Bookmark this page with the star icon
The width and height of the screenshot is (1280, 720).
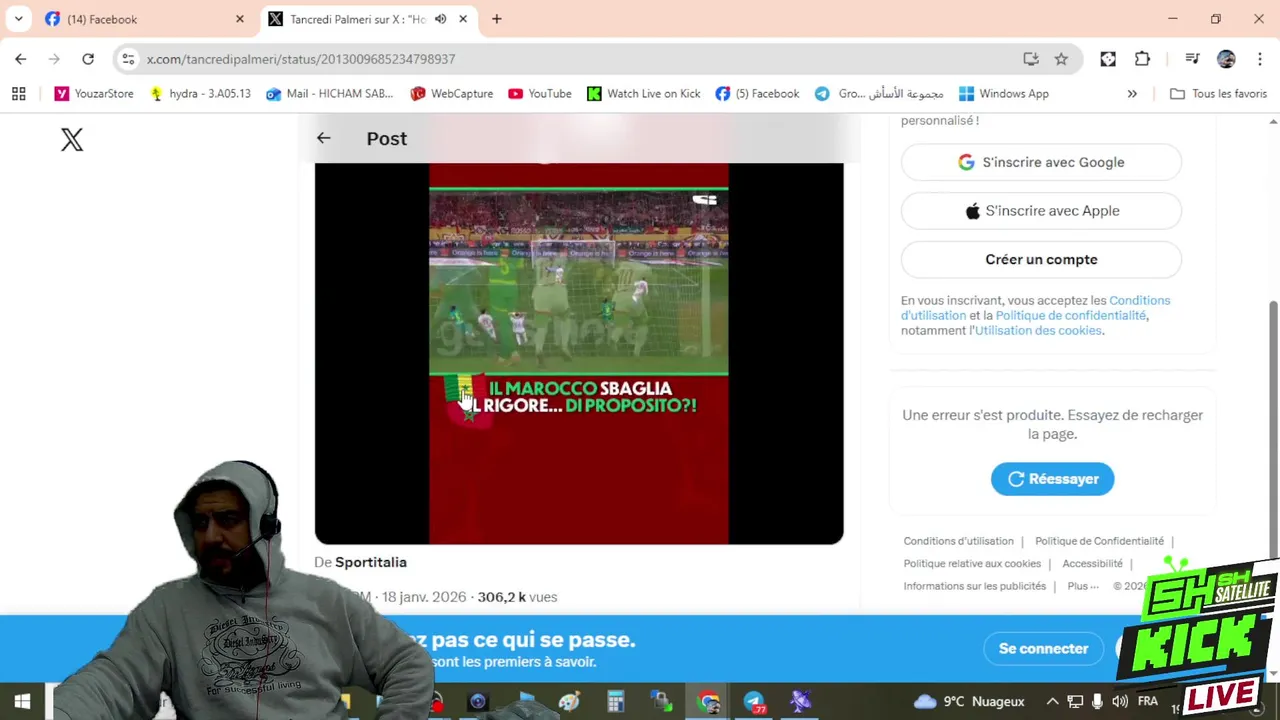click(1061, 59)
